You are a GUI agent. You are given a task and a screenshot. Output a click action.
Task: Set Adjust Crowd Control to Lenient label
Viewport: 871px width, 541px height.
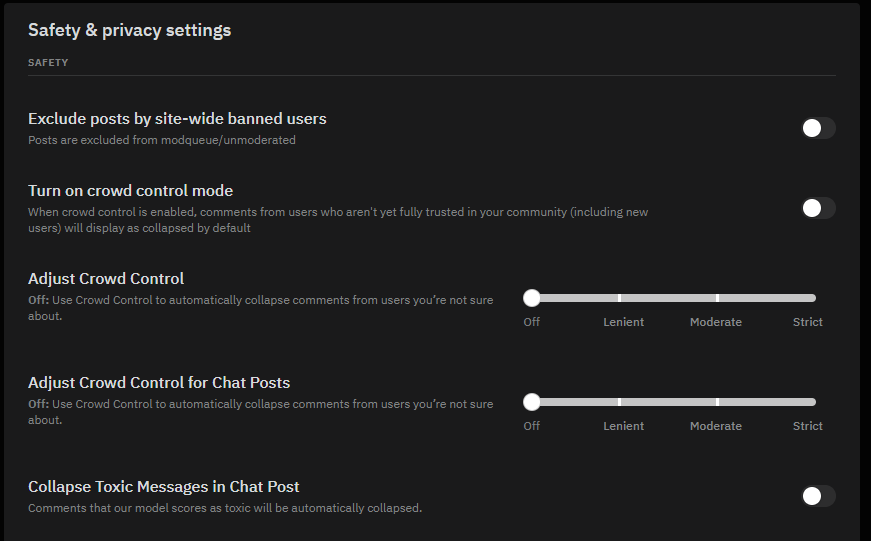(623, 322)
